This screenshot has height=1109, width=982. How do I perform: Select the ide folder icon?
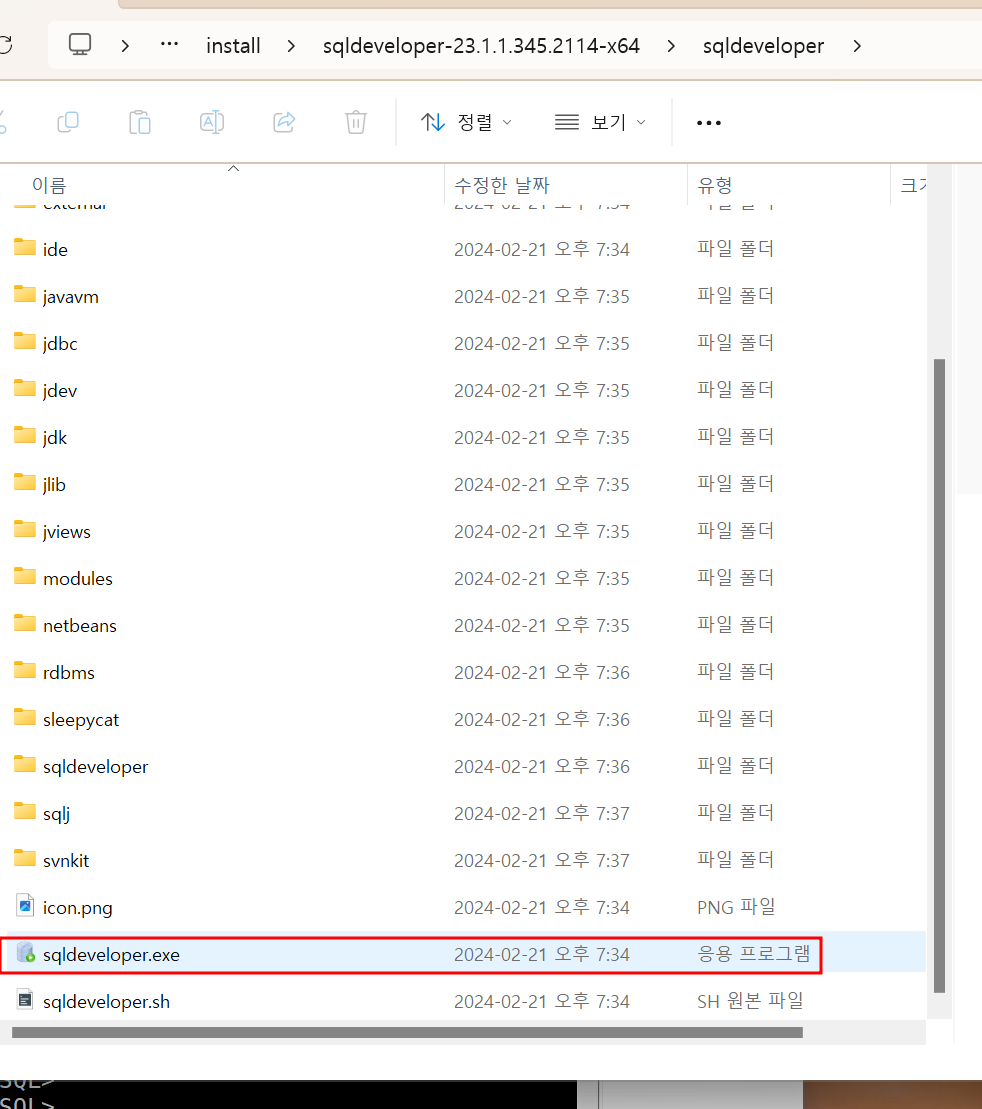point(25,248)
